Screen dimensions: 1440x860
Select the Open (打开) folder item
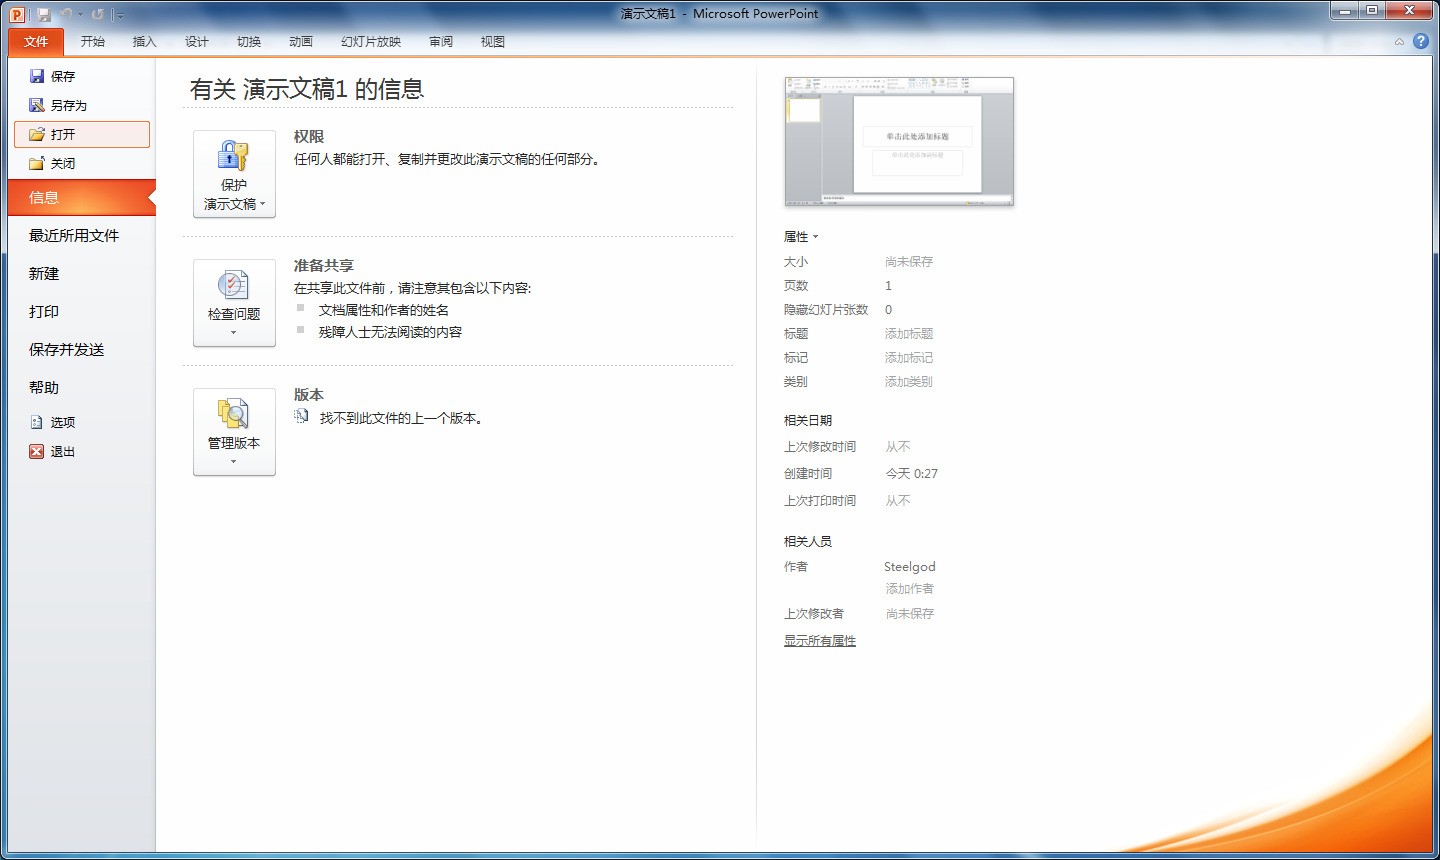pos(82,134)
